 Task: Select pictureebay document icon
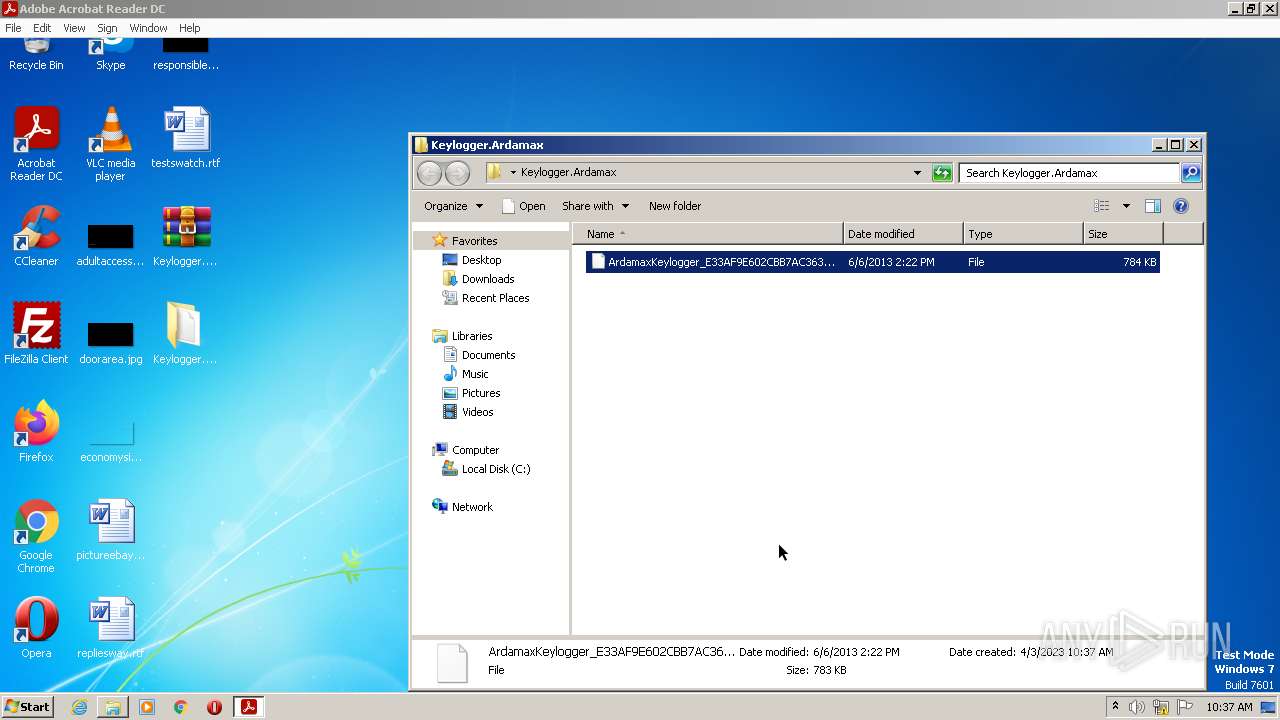click(110, 530)
